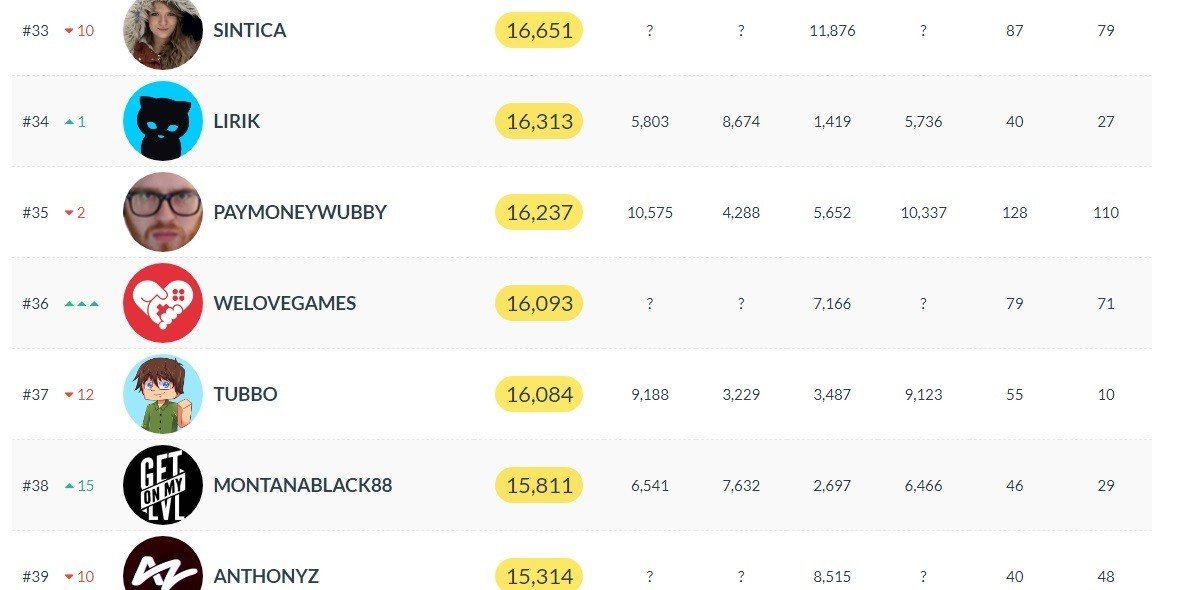Open the LIRIK channel link

pyautogui.click(x=237, y=121)
